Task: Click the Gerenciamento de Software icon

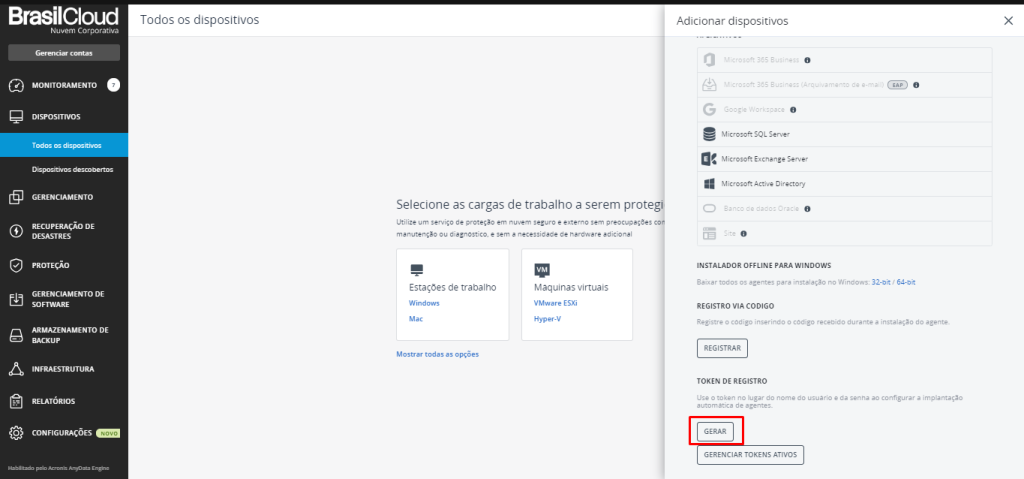Action: [16, 299]
